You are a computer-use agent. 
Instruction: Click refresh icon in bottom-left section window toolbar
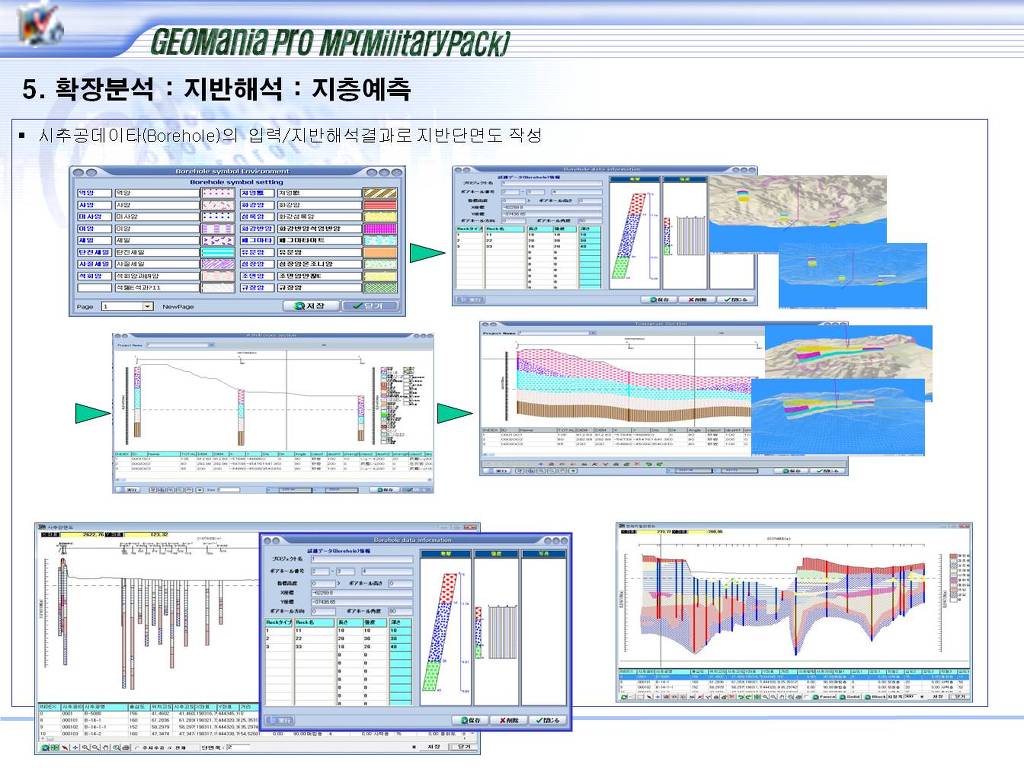46,747
